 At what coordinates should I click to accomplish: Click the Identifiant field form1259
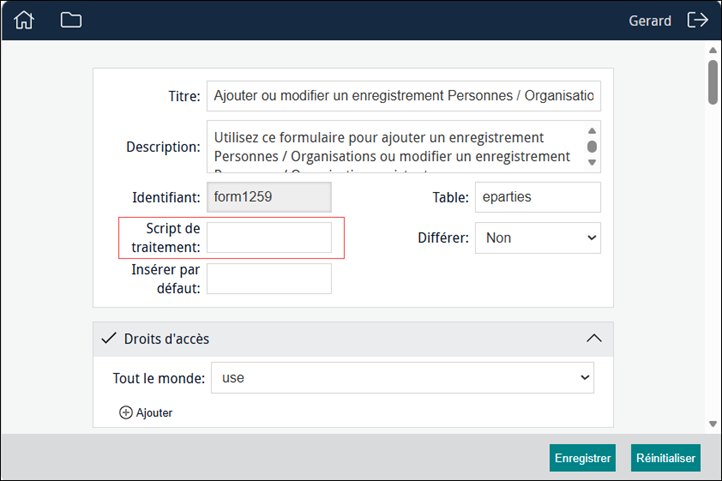point(269,197)
